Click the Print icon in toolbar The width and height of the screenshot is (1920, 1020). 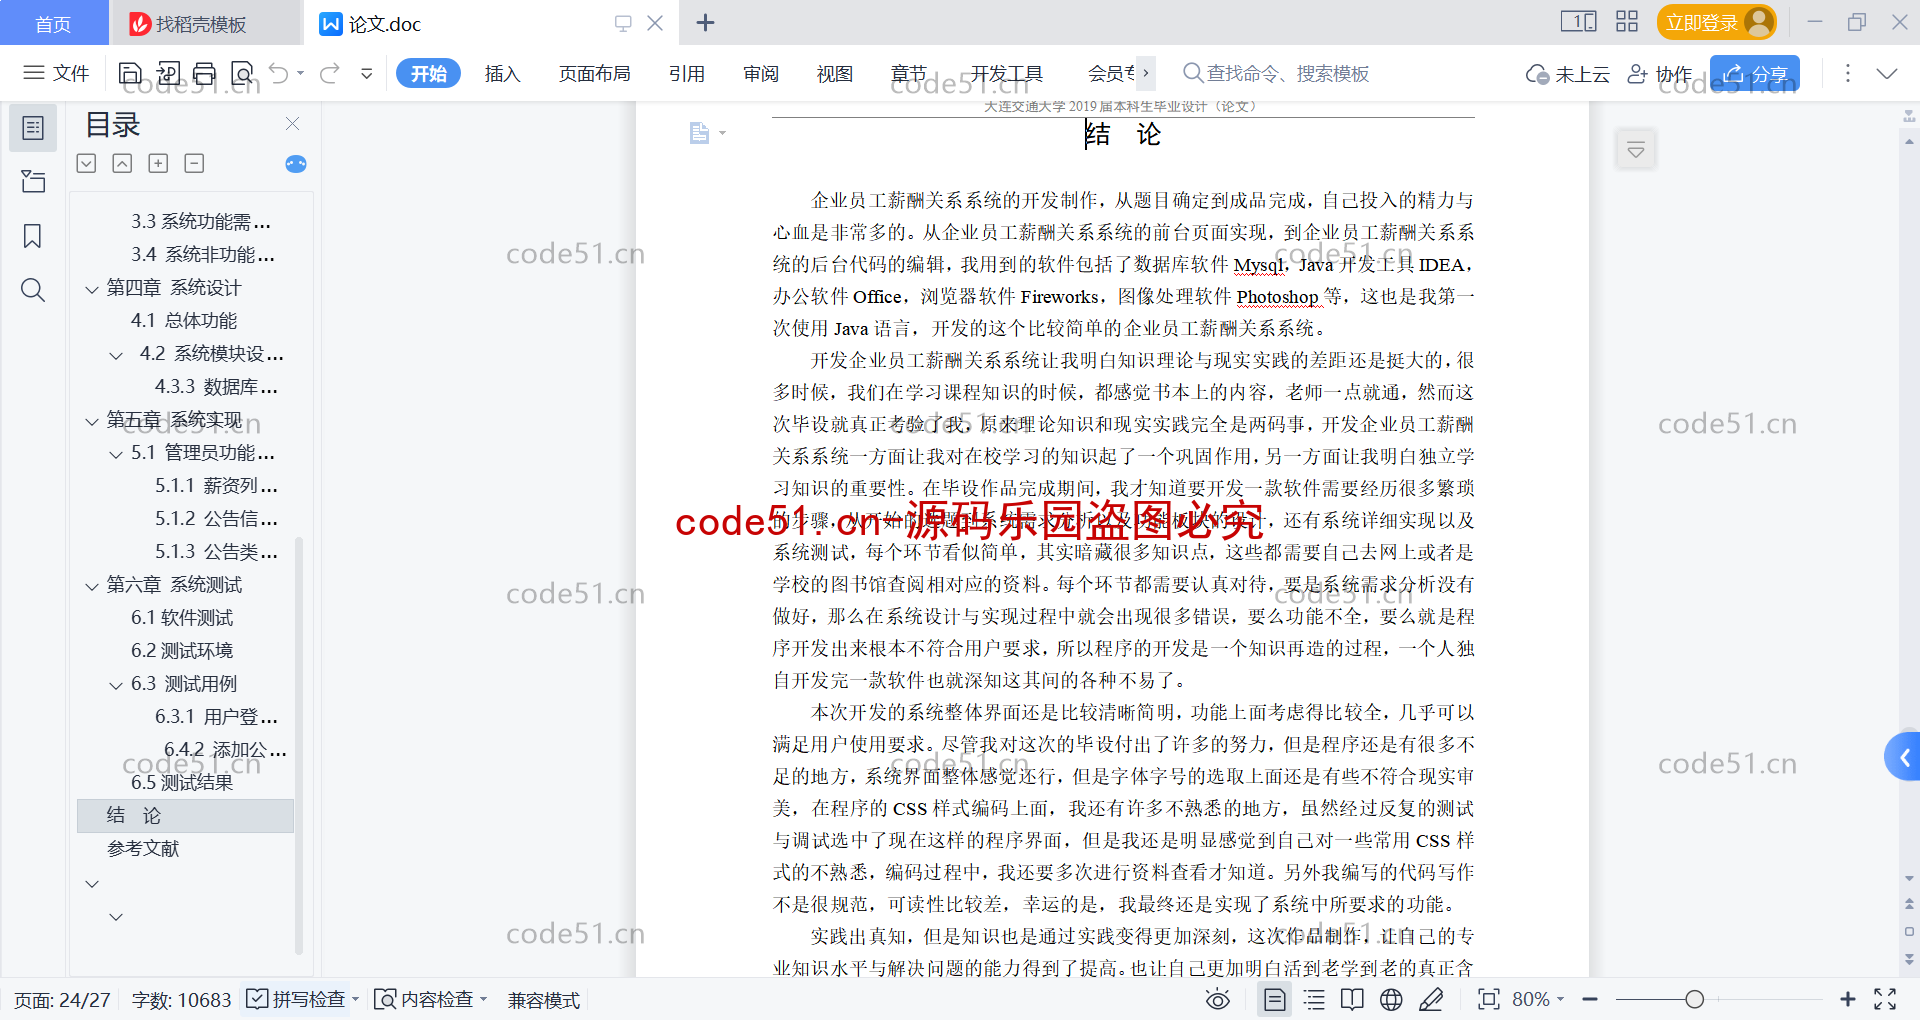[x=205, y=73]
